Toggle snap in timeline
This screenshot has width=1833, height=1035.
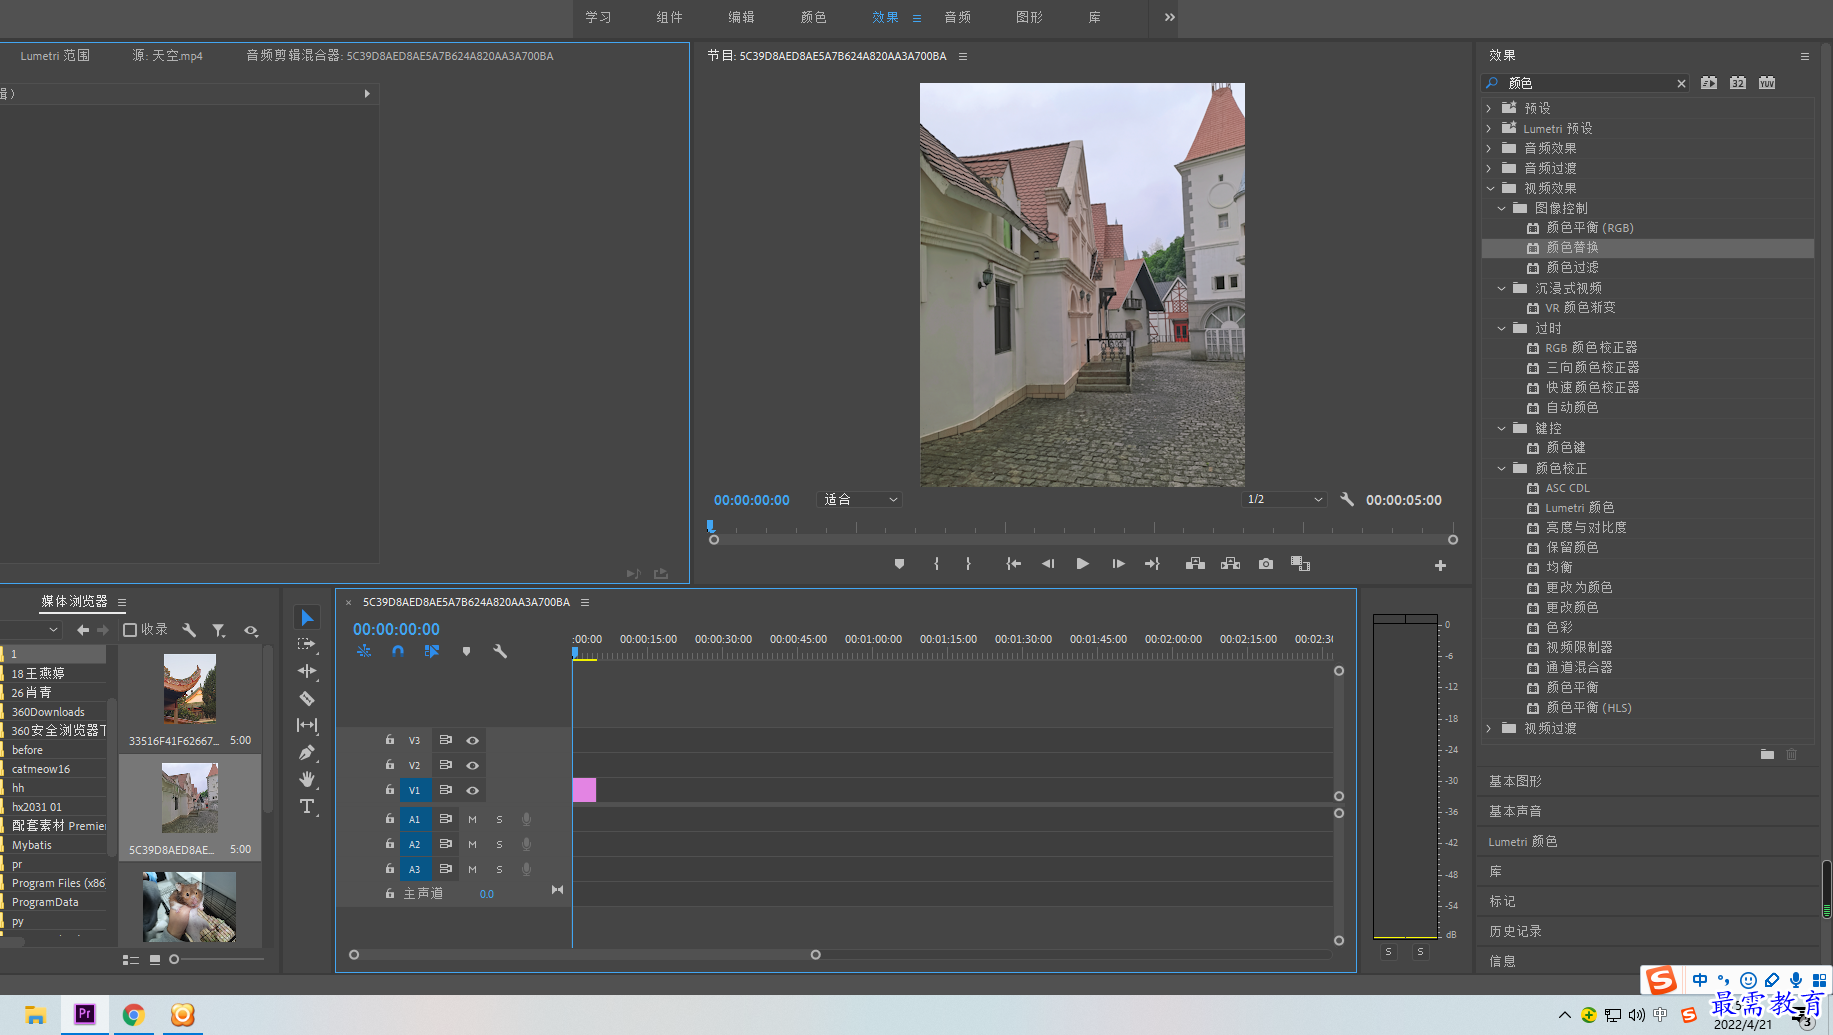pos(398,651)
